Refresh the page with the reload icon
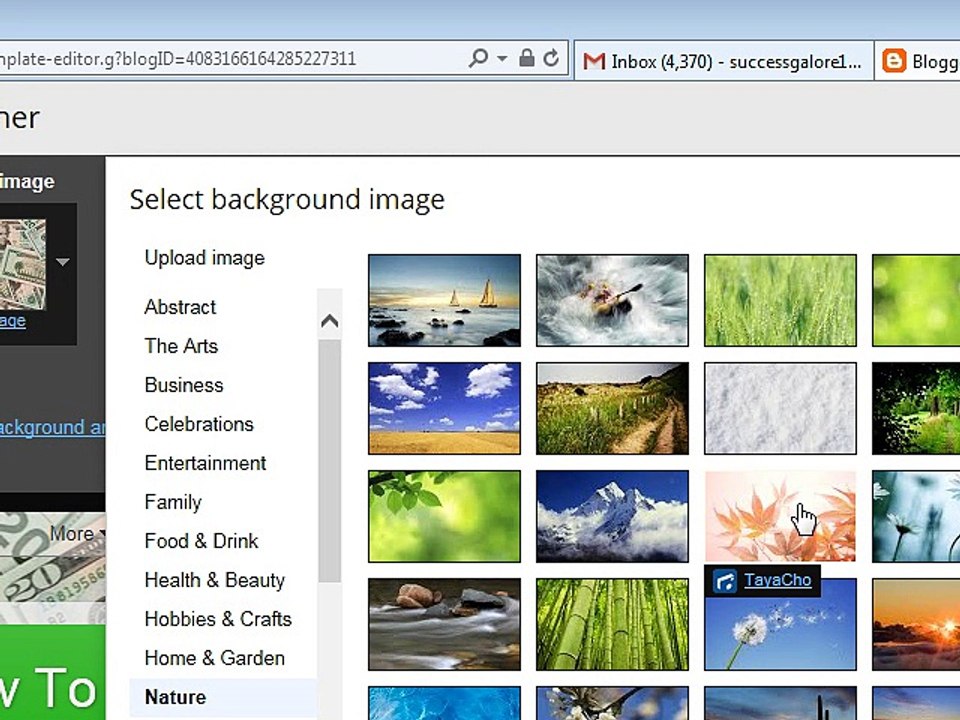 click(x=551, y=58)
